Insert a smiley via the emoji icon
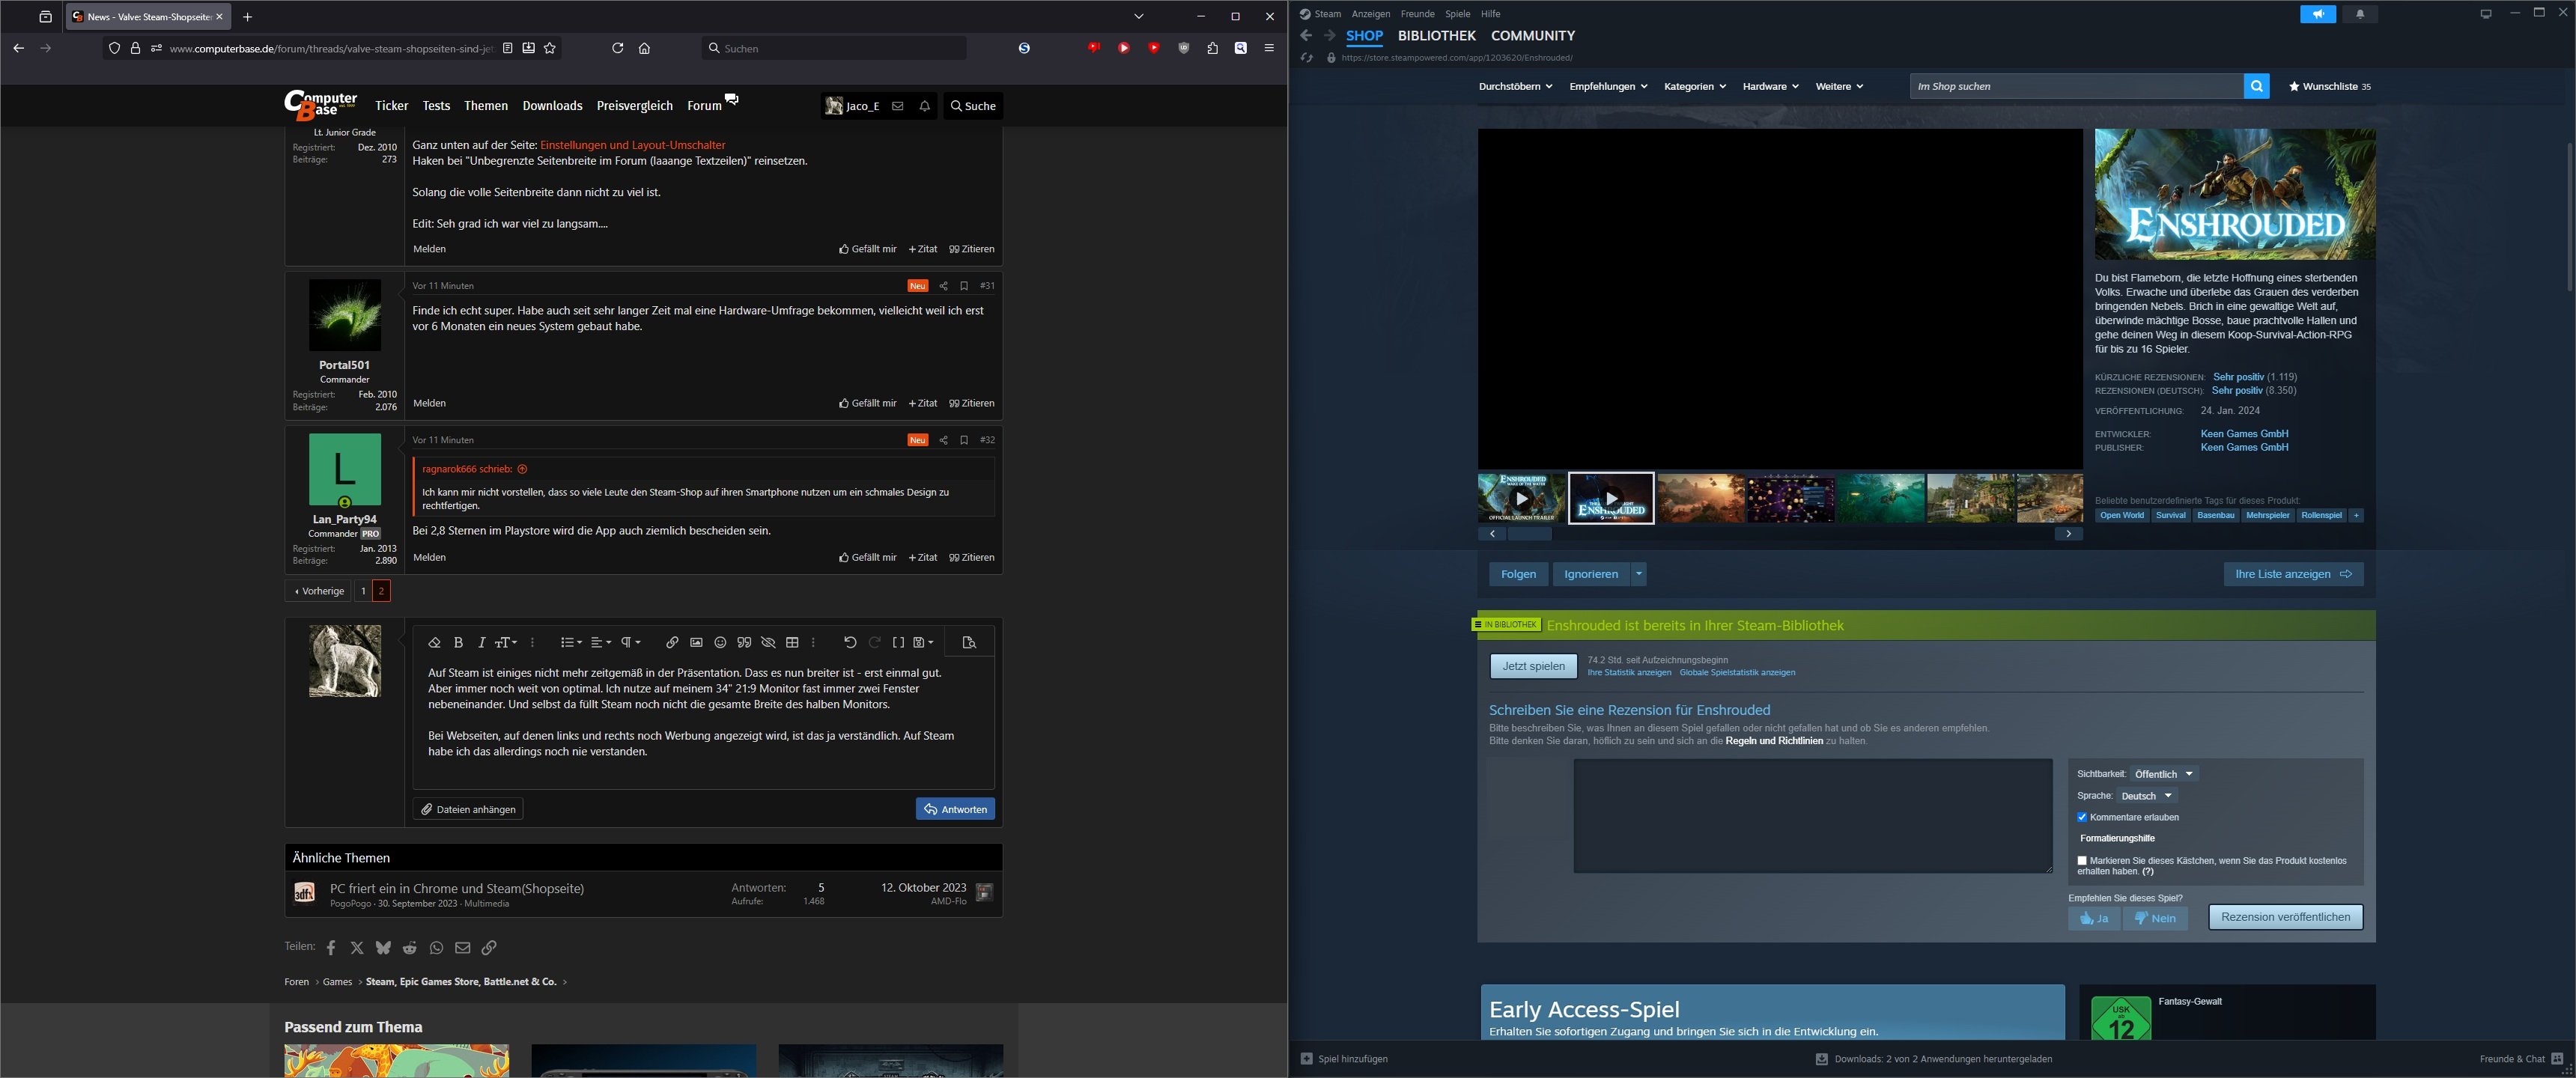 point(720,642)
